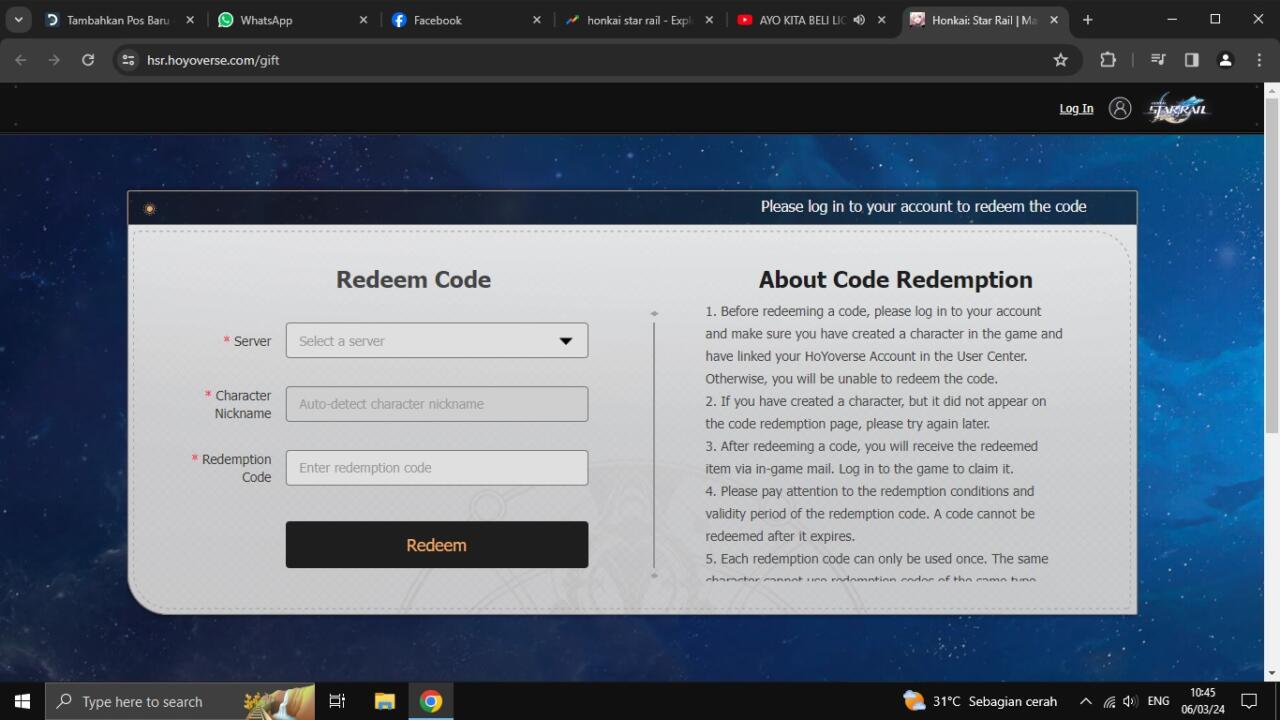Viewport: 1280px width, 720px height.
Task: Go back to the previous page
Action: [x=21, y=60]
